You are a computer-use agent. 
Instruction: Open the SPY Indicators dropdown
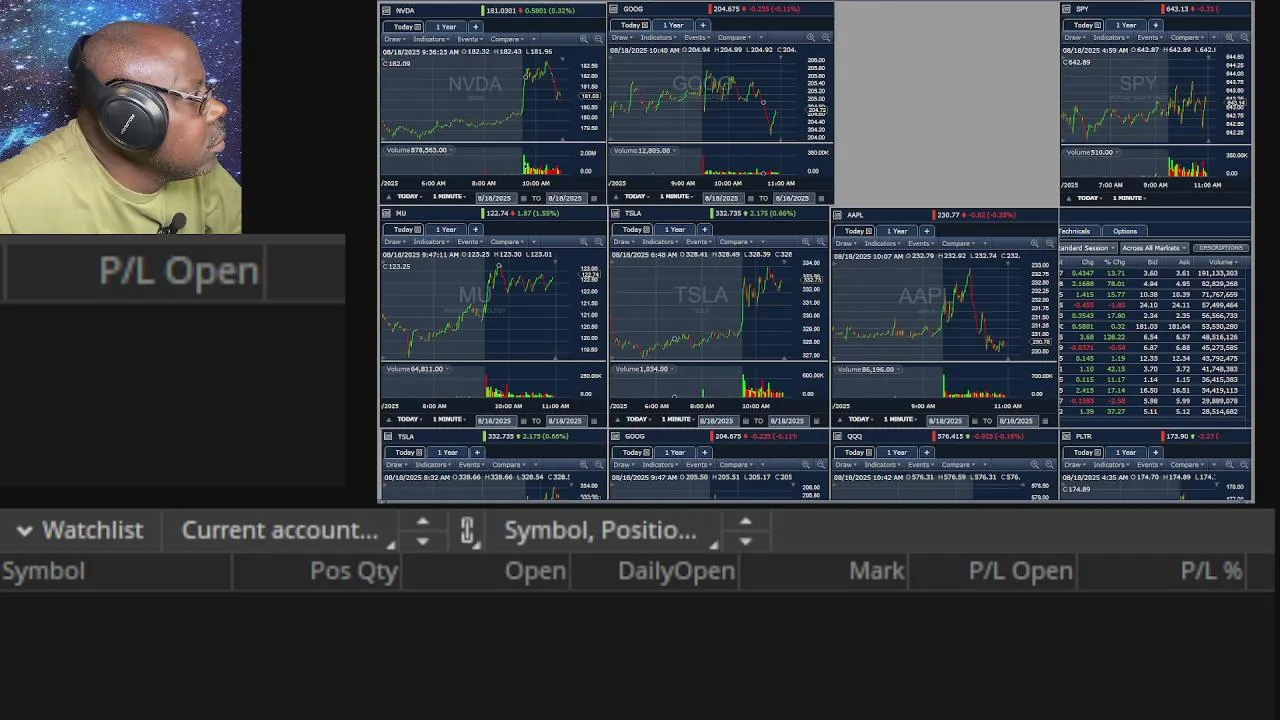1109,37
